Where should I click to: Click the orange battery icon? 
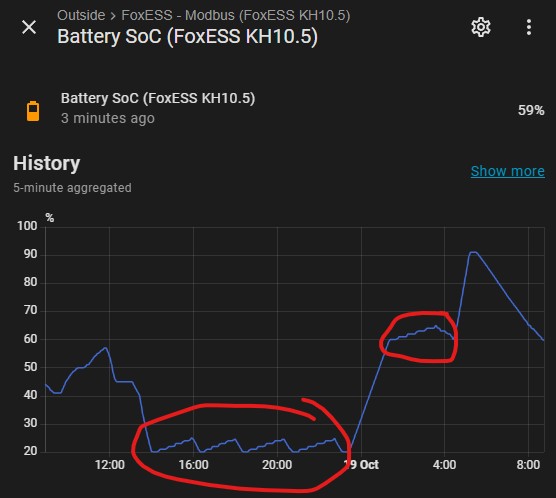point(33,111)
